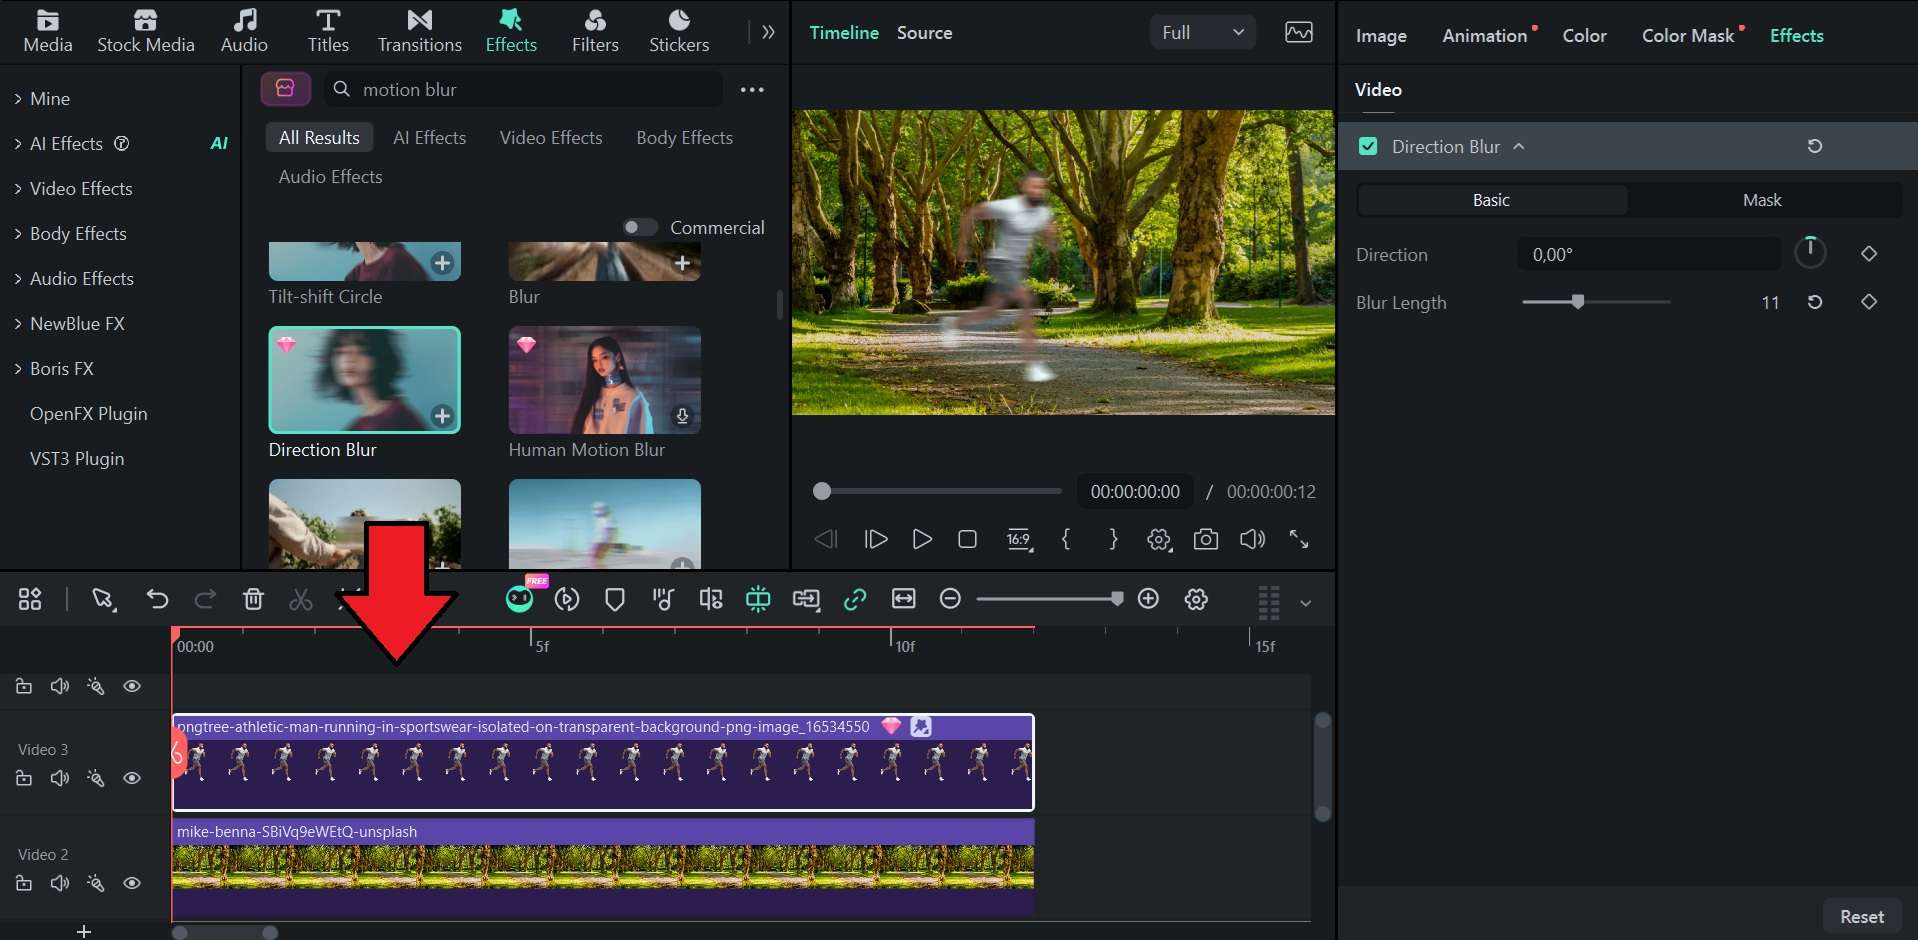The image size is (1918, 940).
Task: Open the Color tab
Action: pyautogui.click(x=1585, y=35)
